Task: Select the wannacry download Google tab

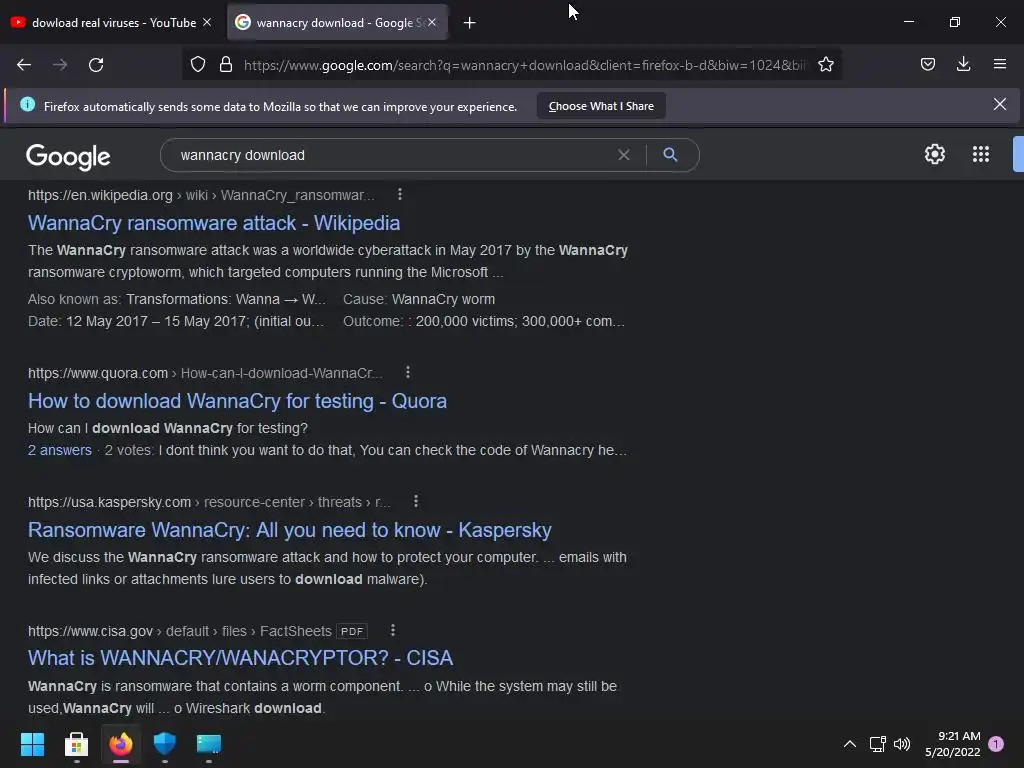Action: coord(336,22)
